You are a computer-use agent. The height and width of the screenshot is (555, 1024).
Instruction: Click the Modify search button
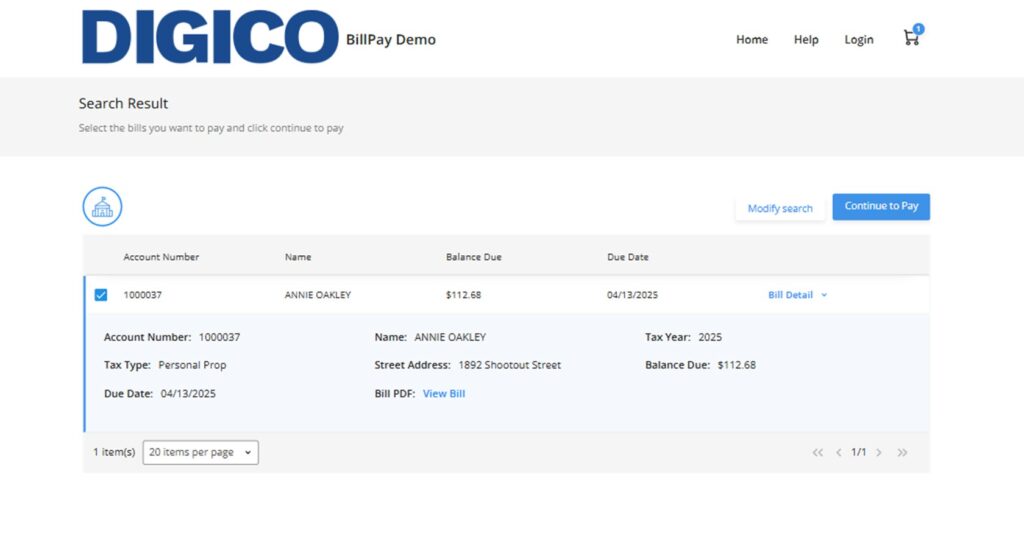coord(780,208)
